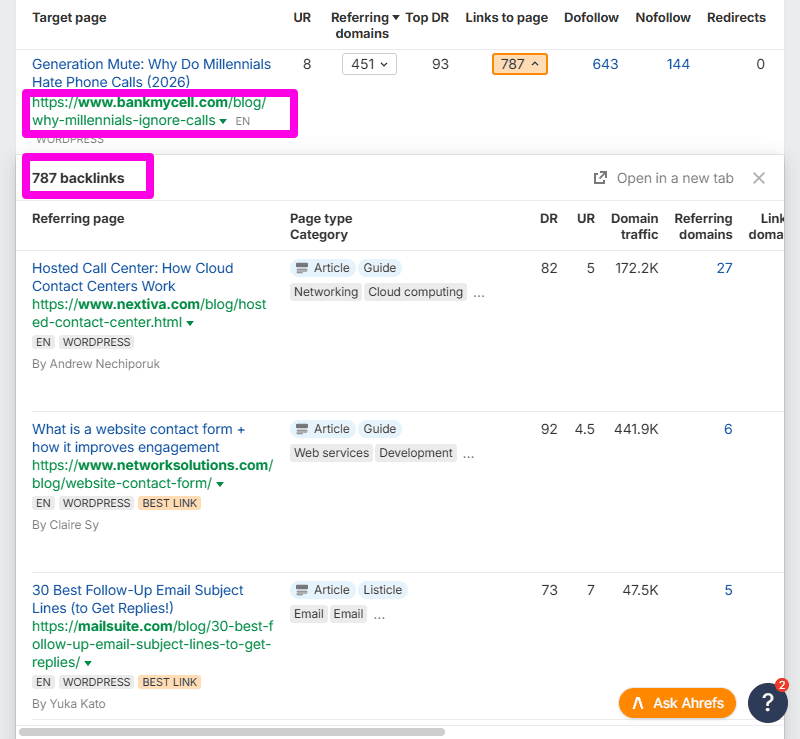Click the Domain traffic column header
Screen dimensions: 800x739
coord(635,227)
